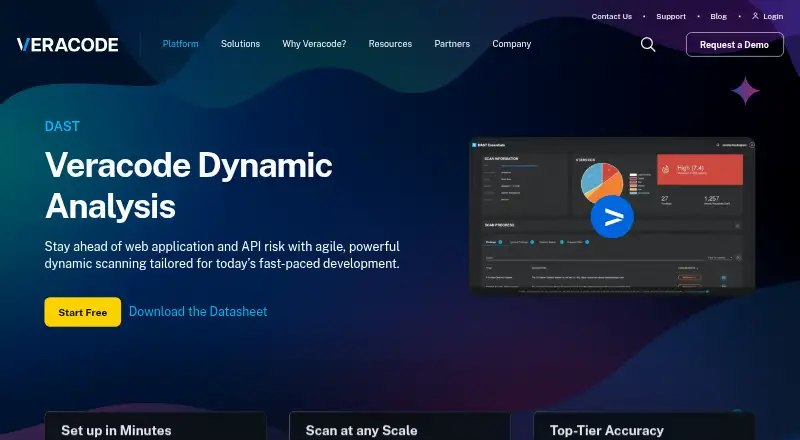
Task: Select the Set up in Minutes card
Action: [x=156, y=426]
